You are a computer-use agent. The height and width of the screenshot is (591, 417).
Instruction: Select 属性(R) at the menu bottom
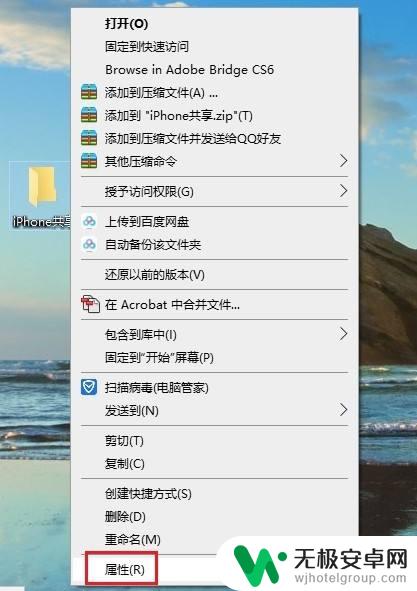point(124,570)
